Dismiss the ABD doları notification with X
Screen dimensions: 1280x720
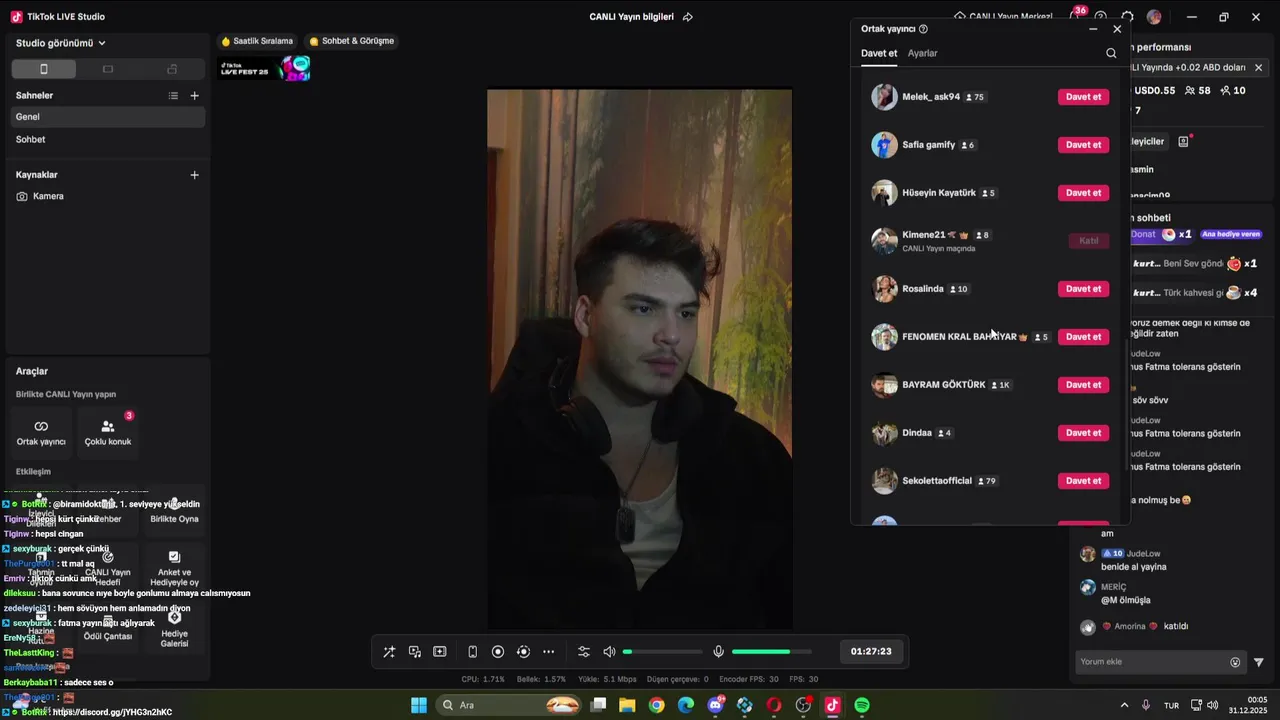(1258, 67)
